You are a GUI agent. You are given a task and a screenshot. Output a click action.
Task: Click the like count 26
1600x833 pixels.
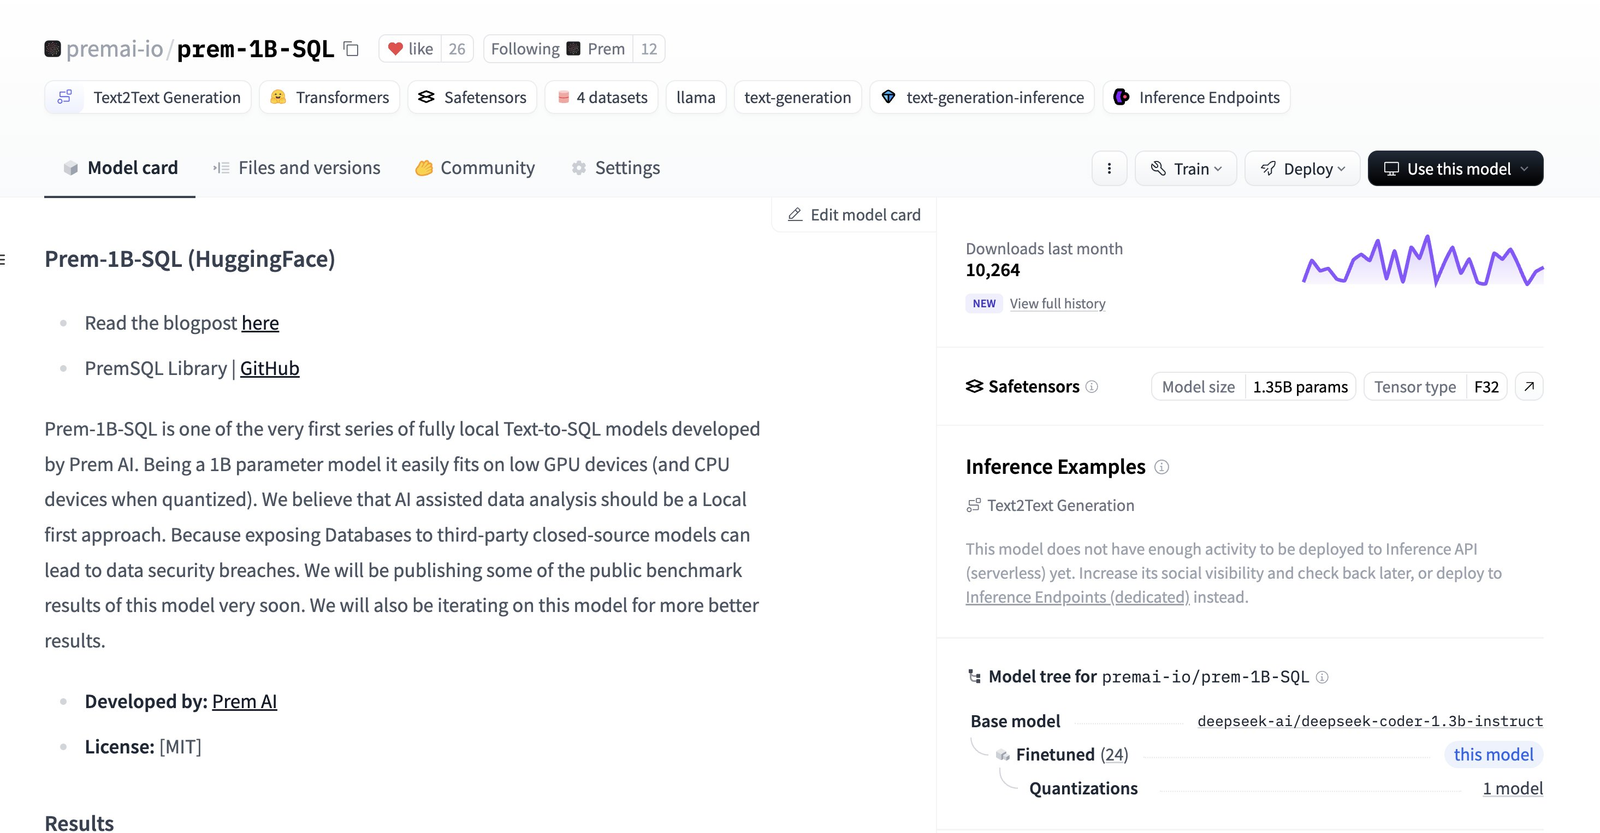[457, 49]
